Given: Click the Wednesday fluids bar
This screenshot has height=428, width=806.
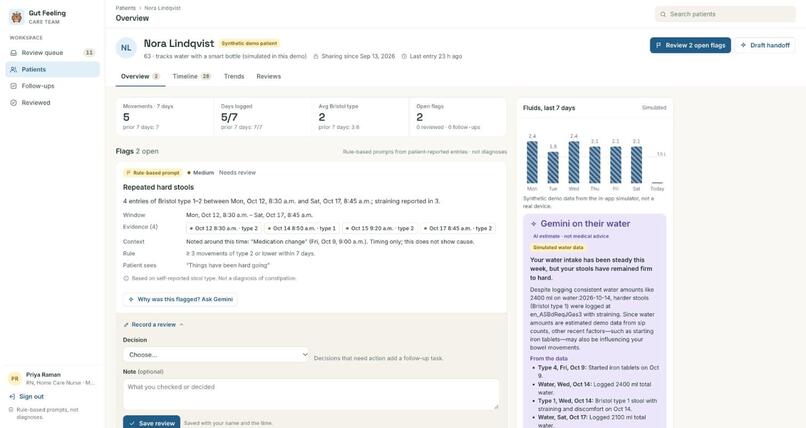Looking at the screenshot, I should coord(574,162).
